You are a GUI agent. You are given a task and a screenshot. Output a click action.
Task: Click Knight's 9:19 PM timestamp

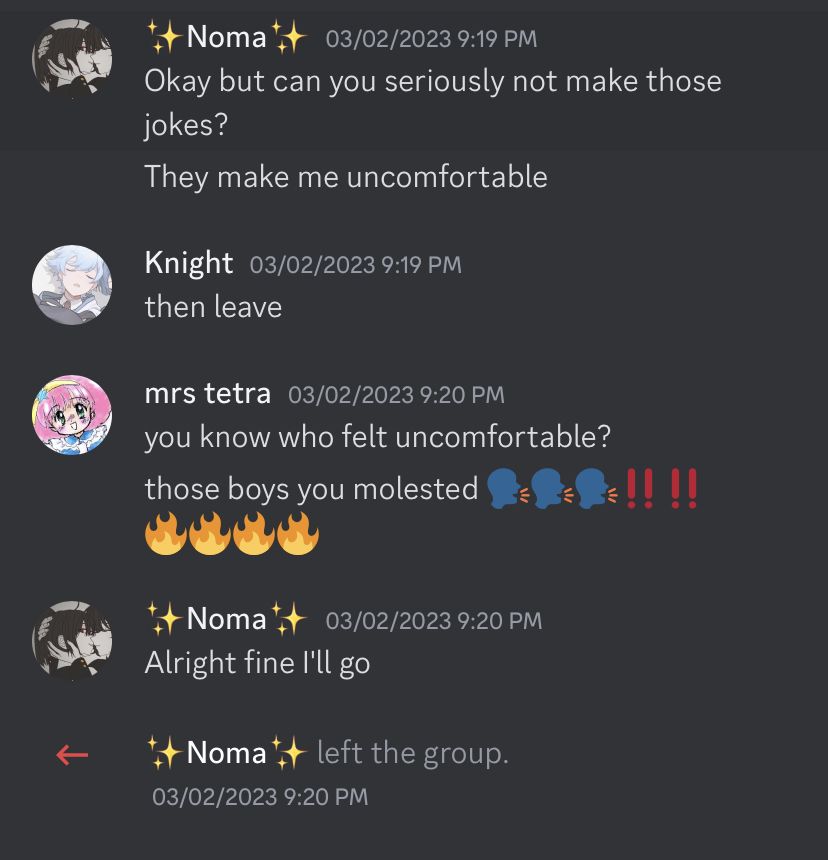coord(355,265)
